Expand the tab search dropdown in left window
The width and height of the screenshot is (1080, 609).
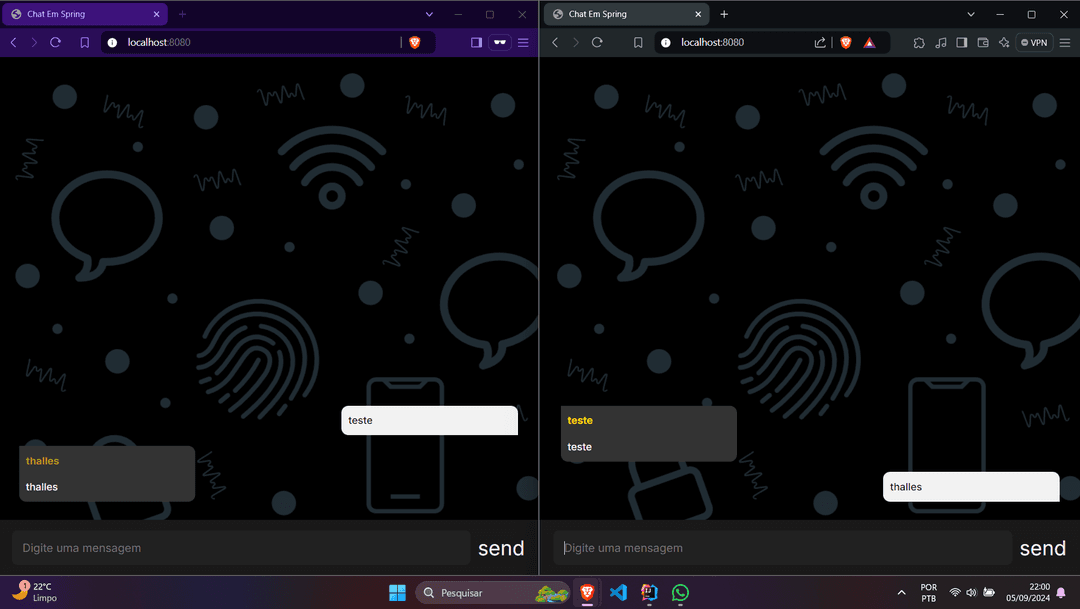click(x=429, y=15)
